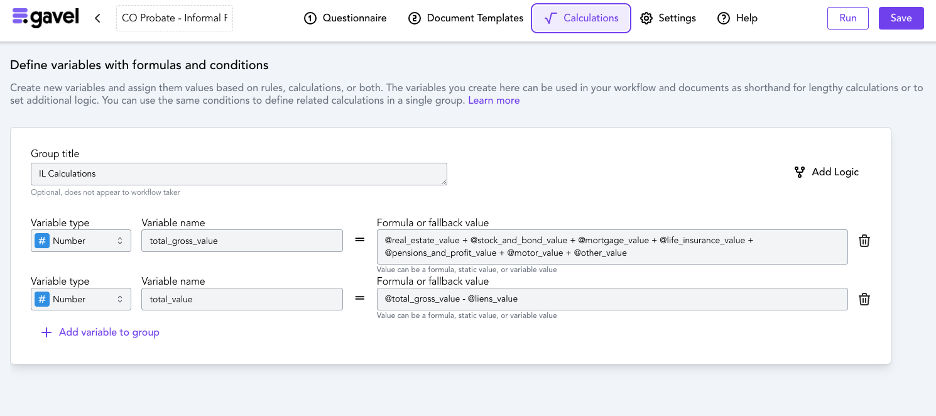Click the purple Save button
This screenshot has width=936, height=416.
click(x=901, y=18)
